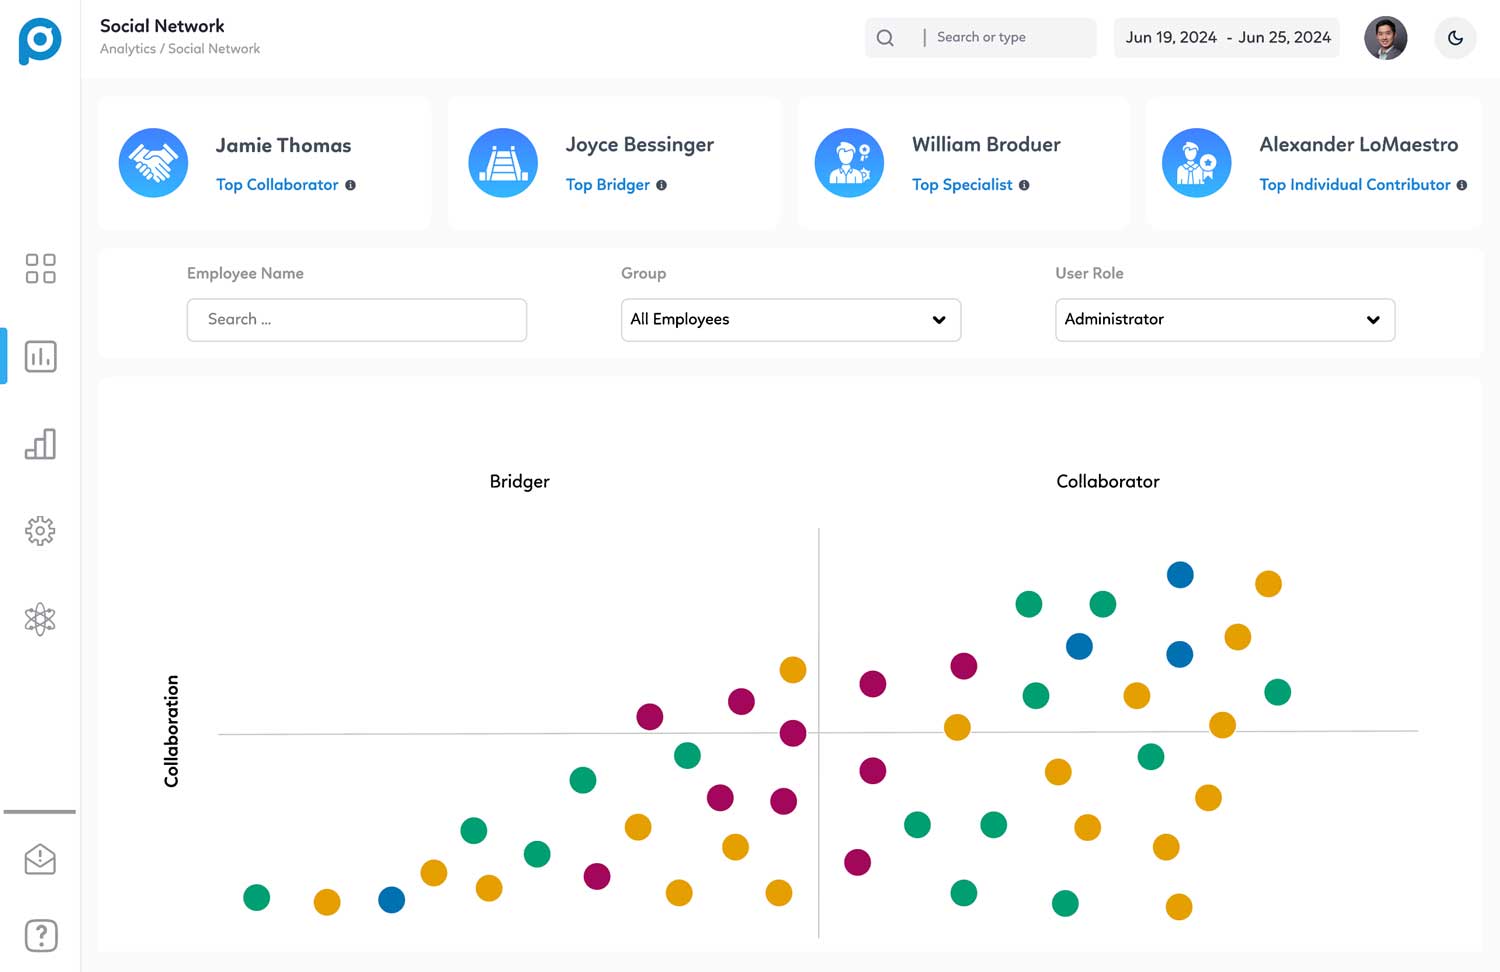Expand the Group All Employees dropdown
The width and height of the screenshot is (1500, 972).
pyautogui.click(x=790, y=320)
